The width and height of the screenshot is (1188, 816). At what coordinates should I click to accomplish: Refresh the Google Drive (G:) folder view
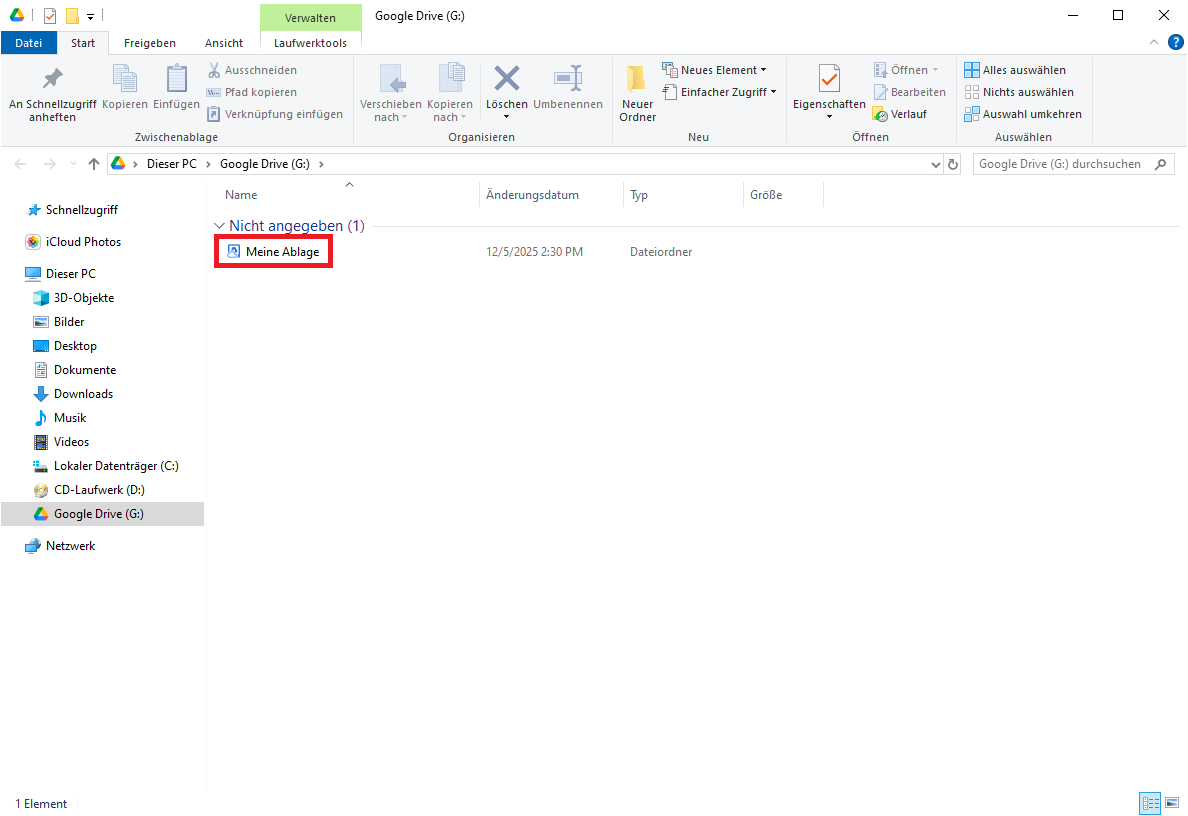coord(953,164)
